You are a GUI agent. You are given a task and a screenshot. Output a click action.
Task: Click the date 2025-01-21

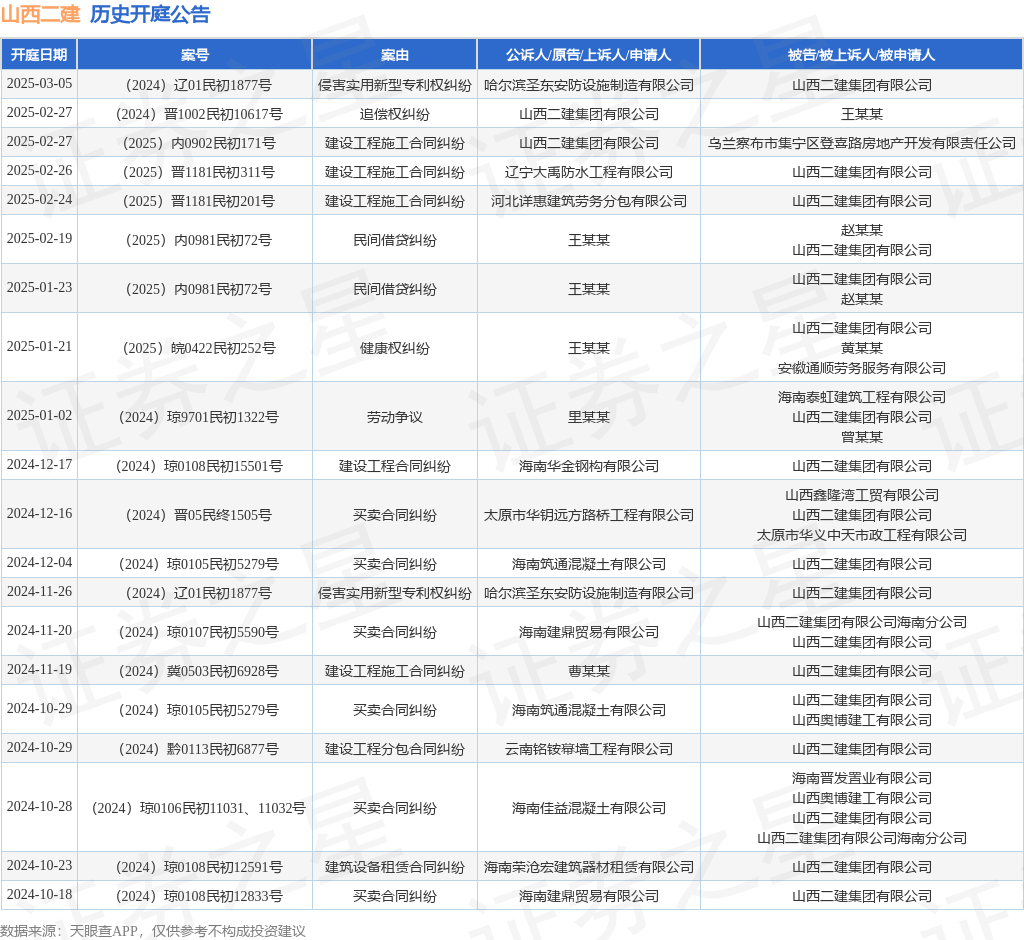click(x=39, y=346)
